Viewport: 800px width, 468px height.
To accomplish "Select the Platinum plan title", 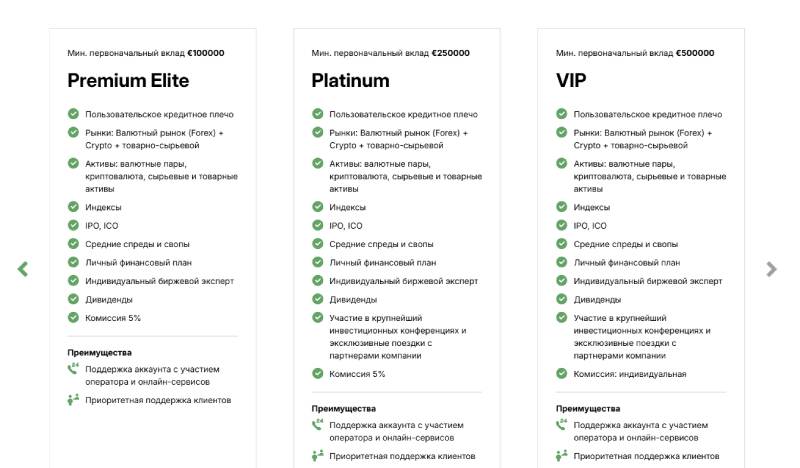I will (x=350, y=81).
